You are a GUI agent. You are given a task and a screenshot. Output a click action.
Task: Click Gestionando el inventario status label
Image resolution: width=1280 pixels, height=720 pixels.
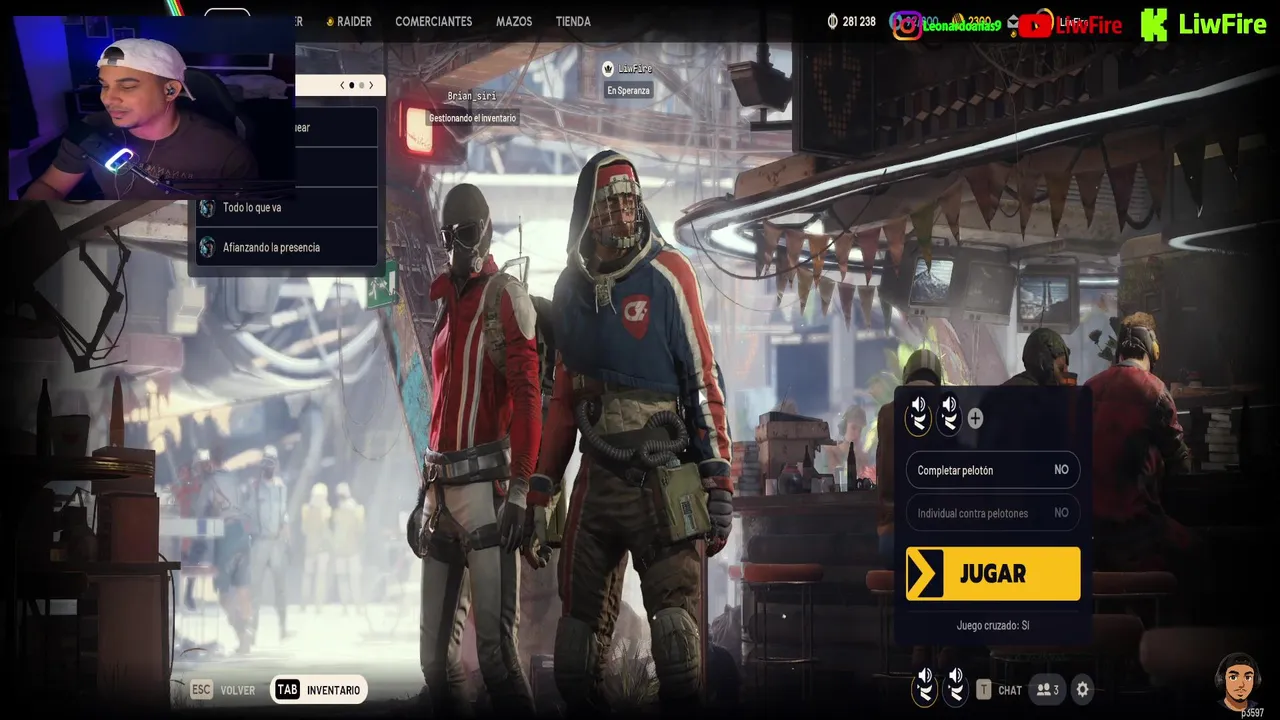473,118
